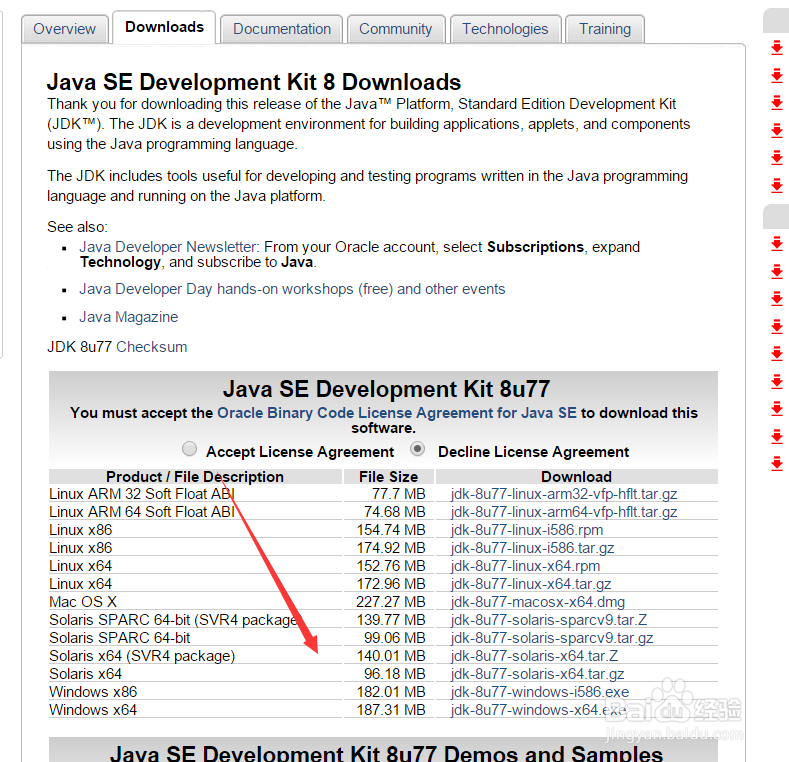
Task: Click the 227.27 MB file size
Action: (390, 602)
